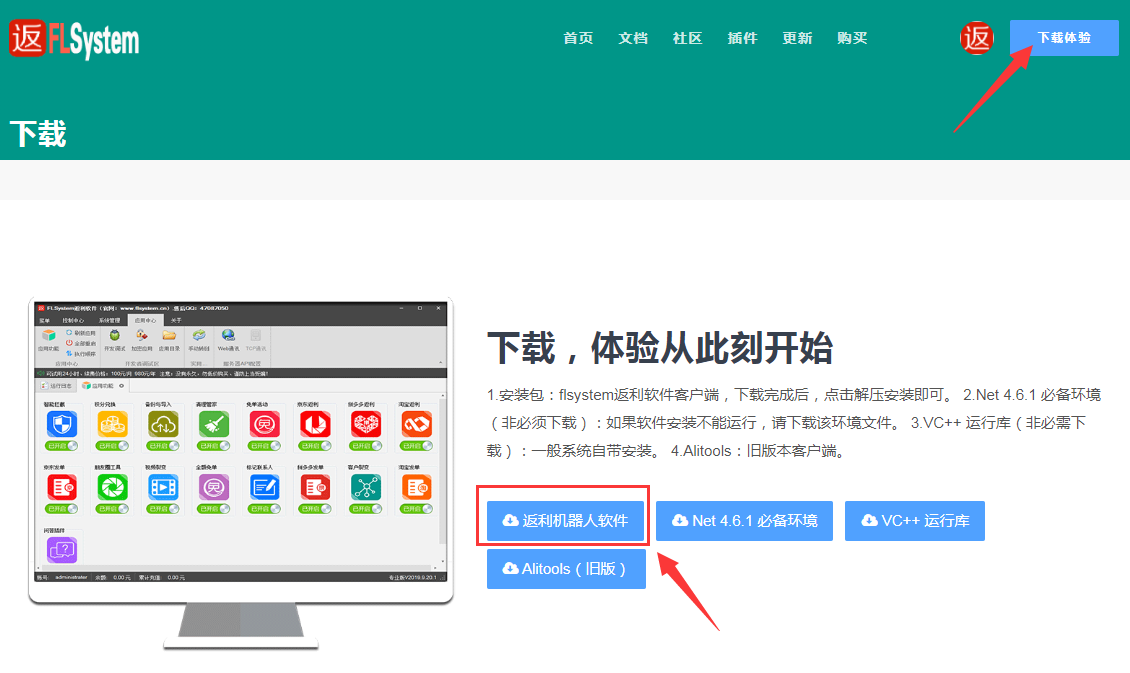Open the 购买 page
This screenshot has width=1130, height=673.
point(852,38)
